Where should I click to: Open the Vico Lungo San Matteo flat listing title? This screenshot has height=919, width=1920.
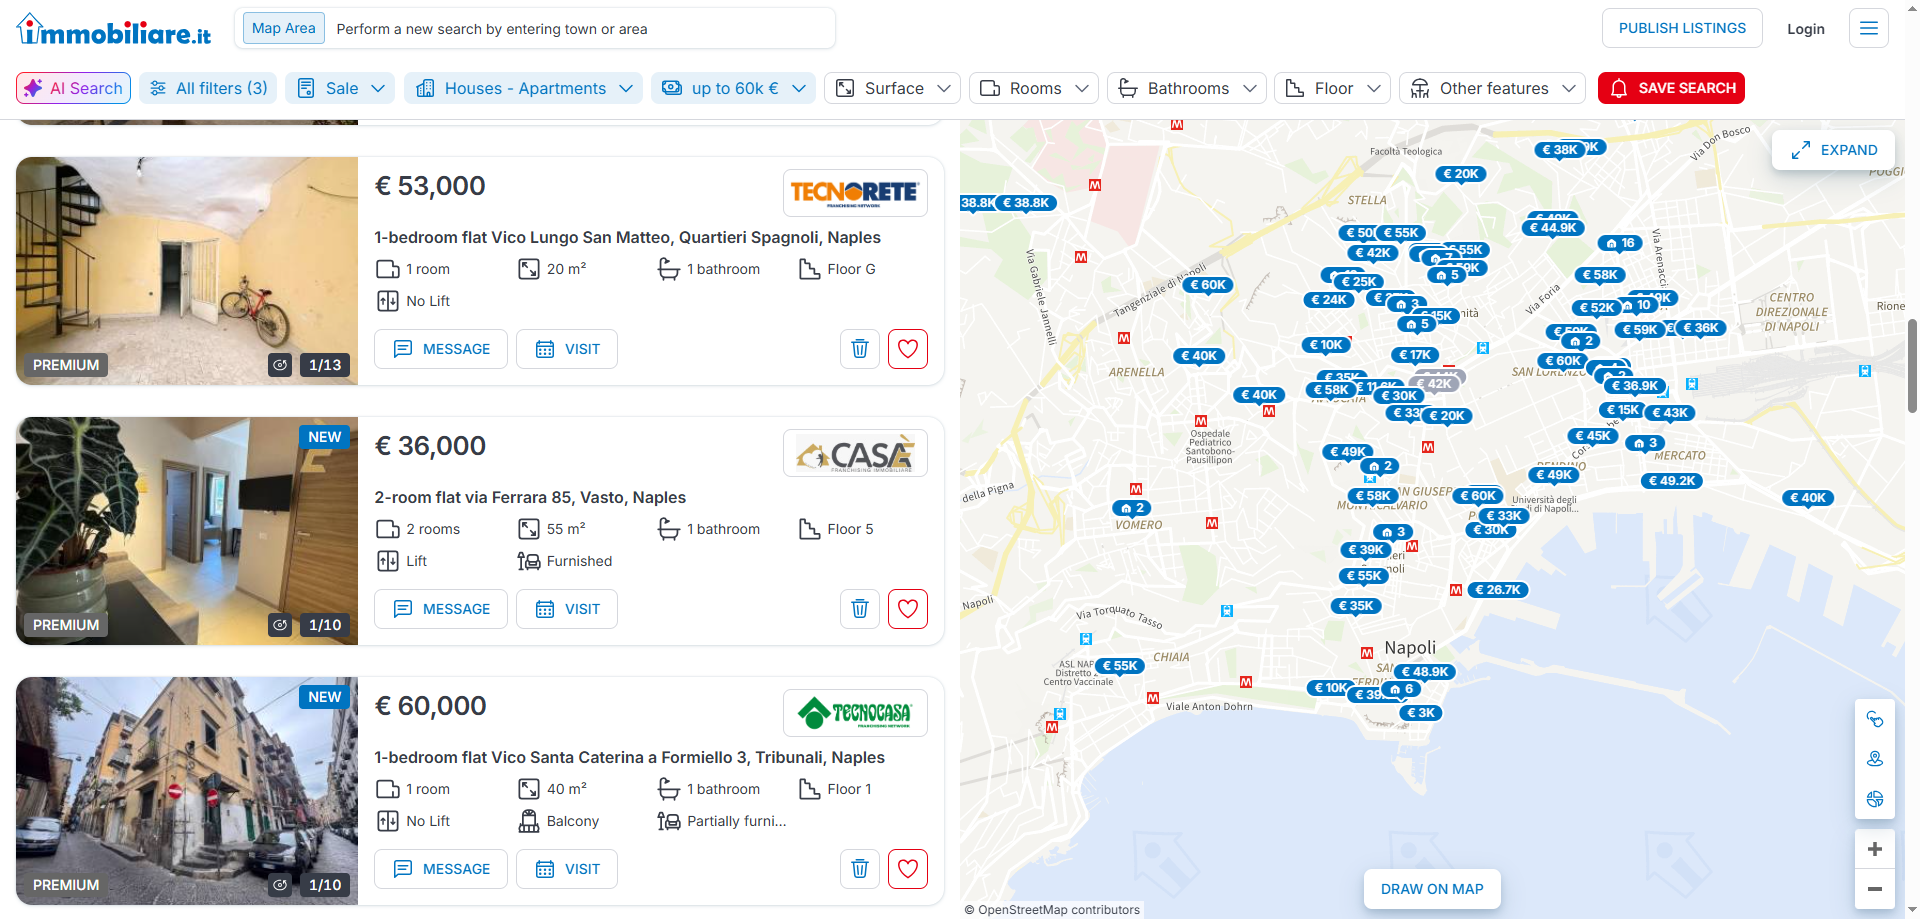click(x=627, y=237)
